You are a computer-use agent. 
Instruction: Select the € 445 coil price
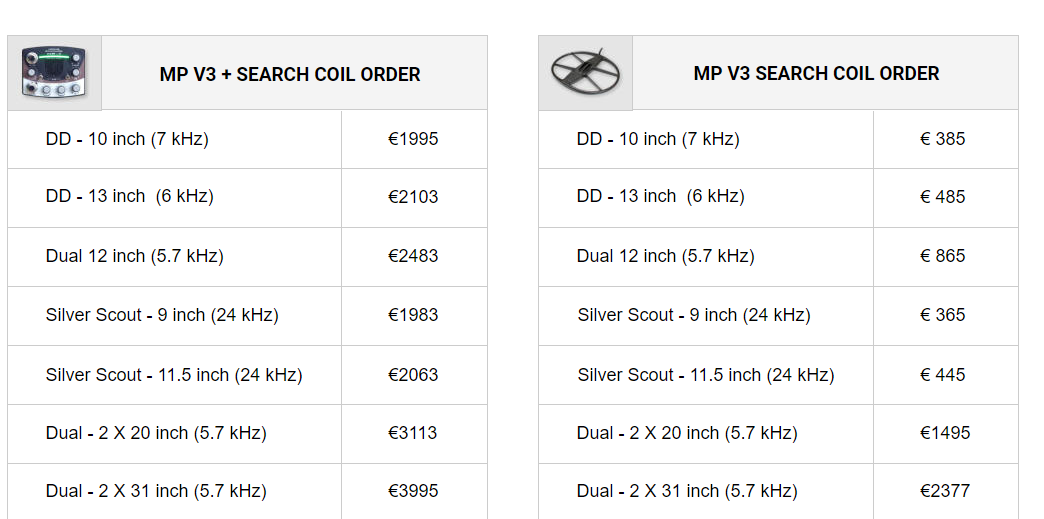click(x=943, y=375)
